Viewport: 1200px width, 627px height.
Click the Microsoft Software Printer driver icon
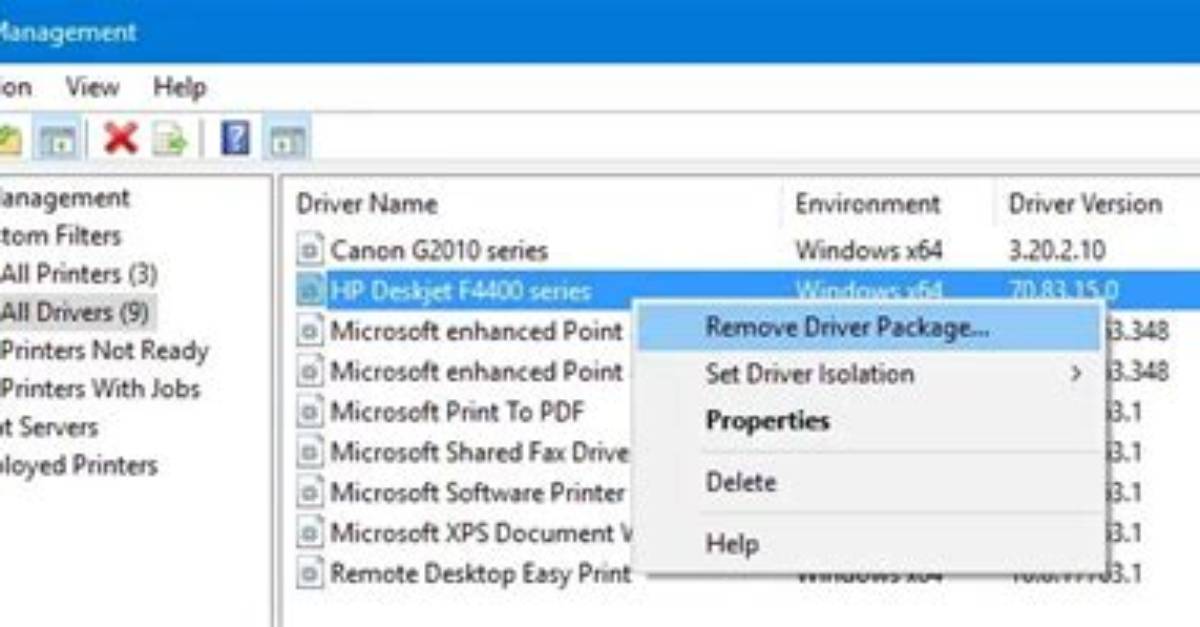pos(311,493)
